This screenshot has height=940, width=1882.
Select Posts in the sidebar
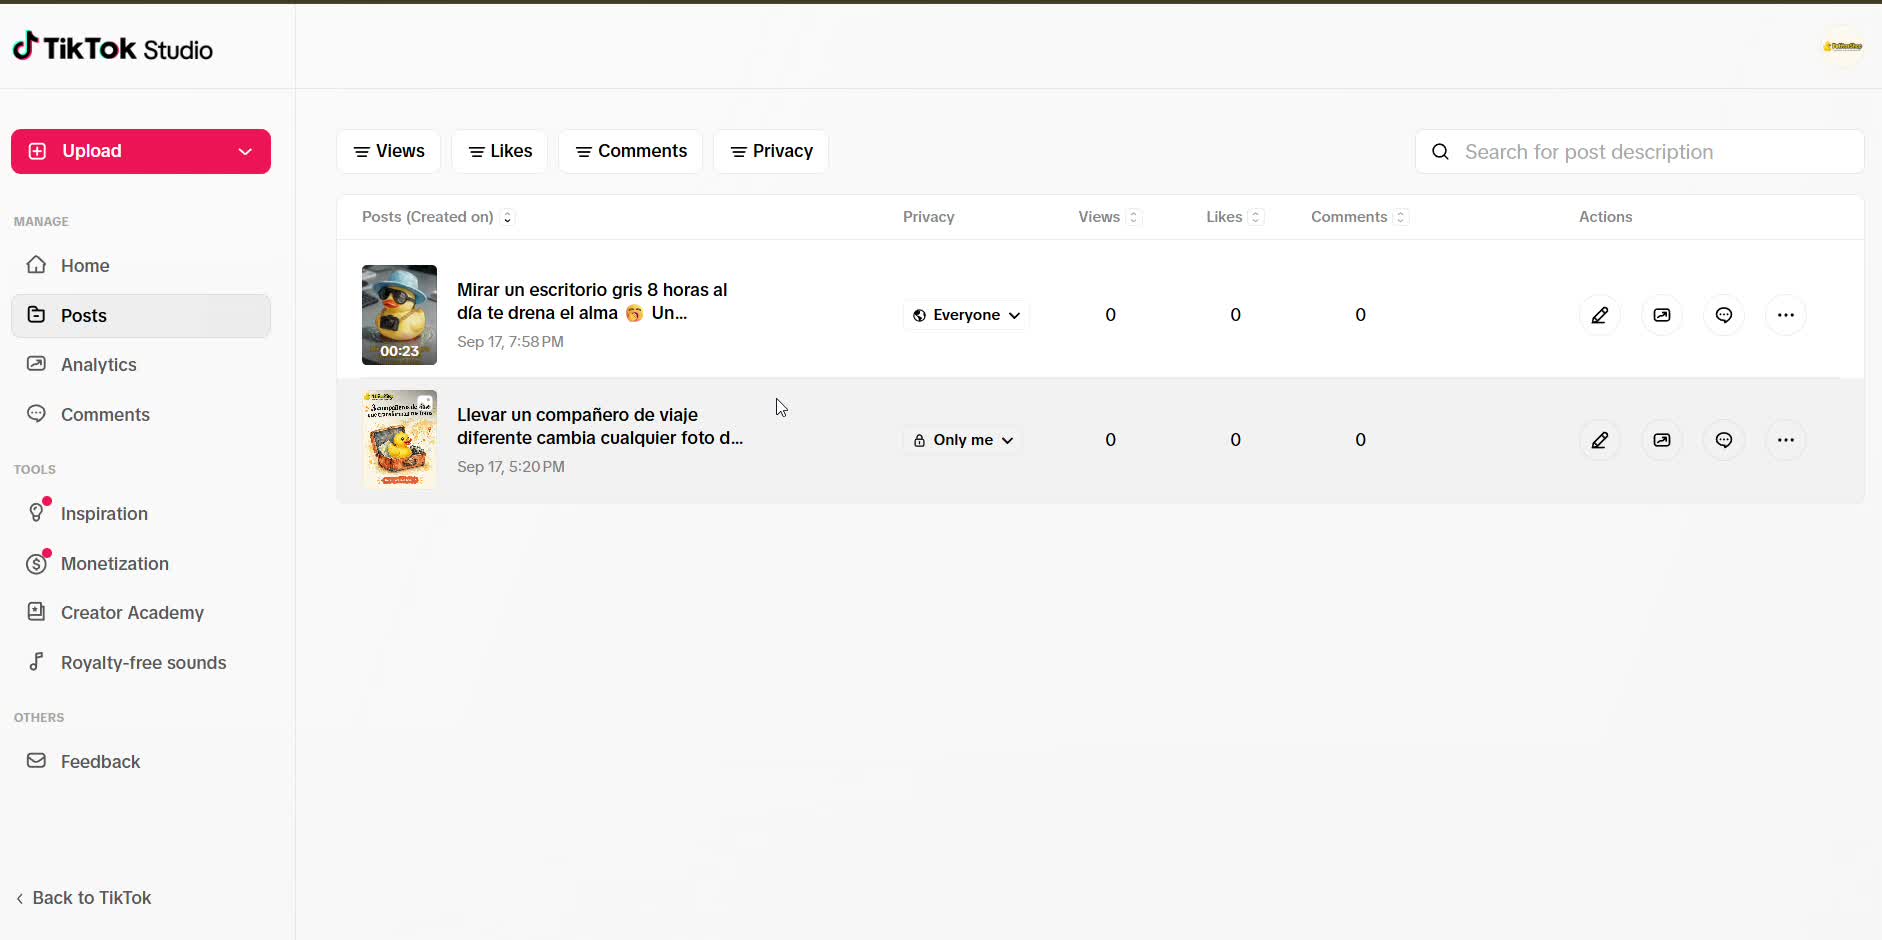(x=141, y=316)
